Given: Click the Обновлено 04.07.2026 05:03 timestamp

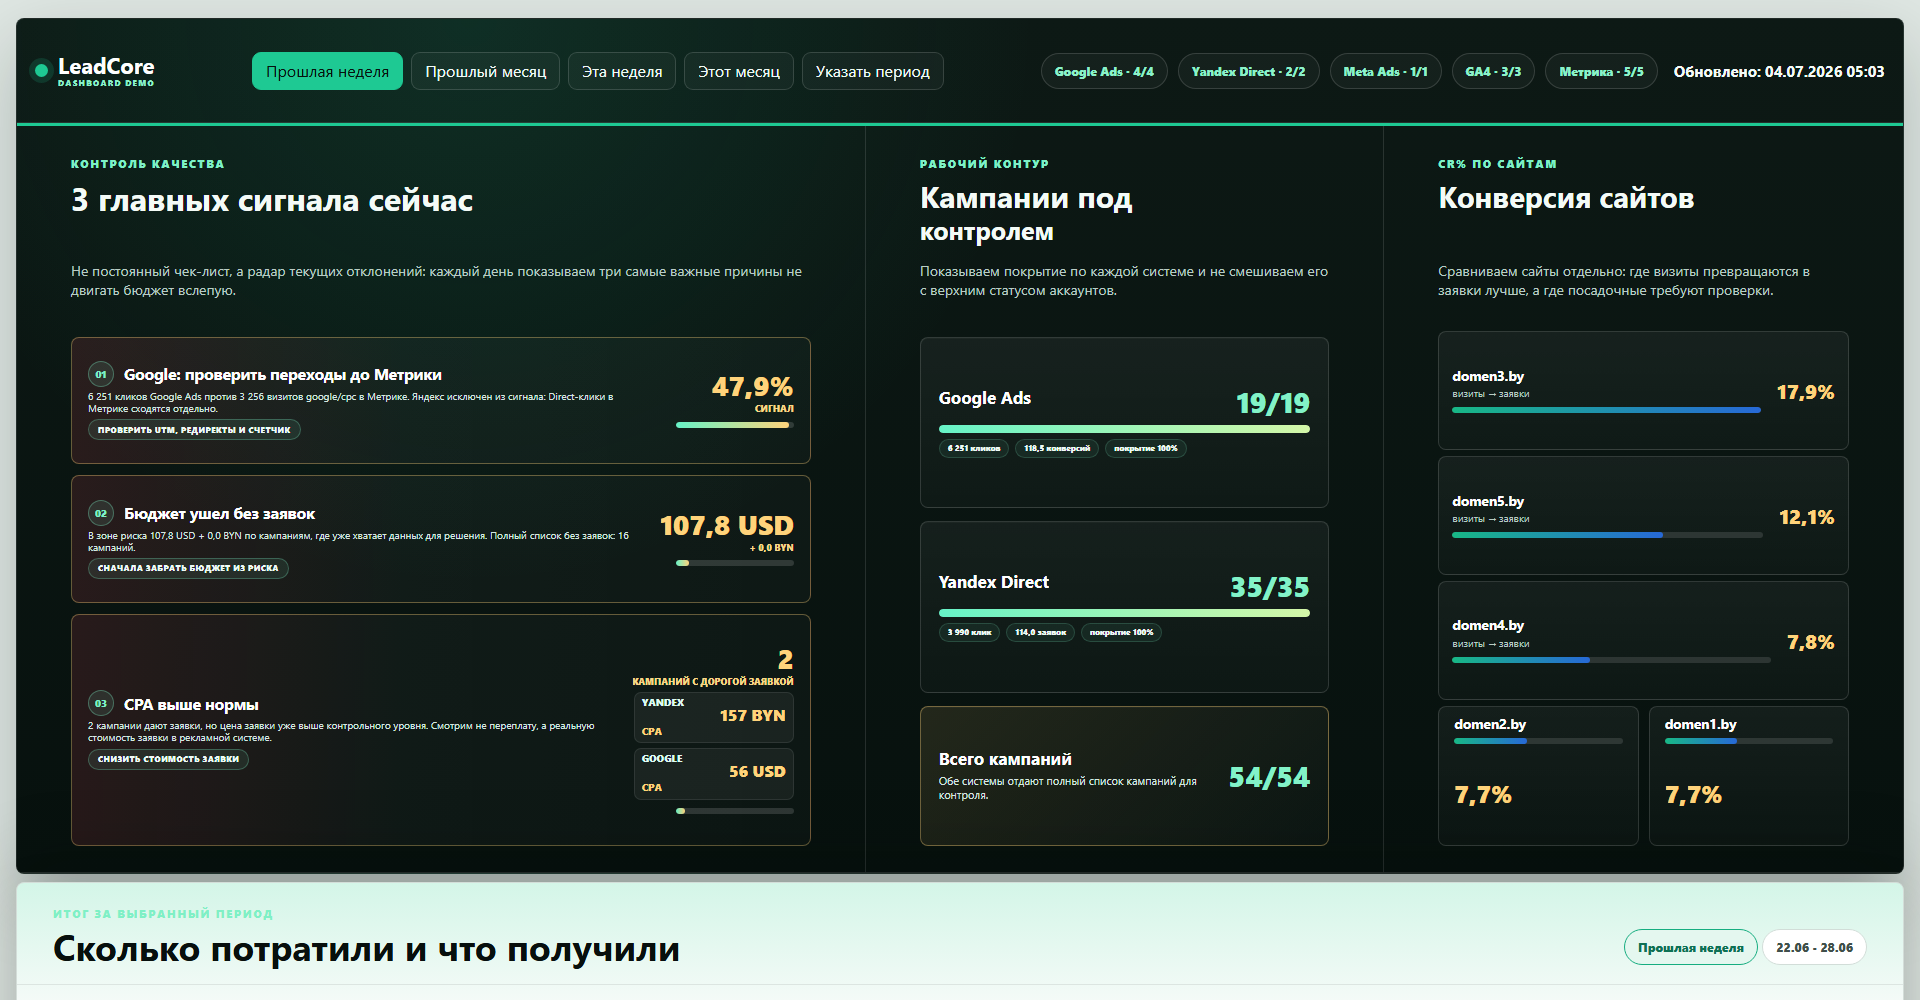Looking at the screenshot, I should tap(1779, 71).
